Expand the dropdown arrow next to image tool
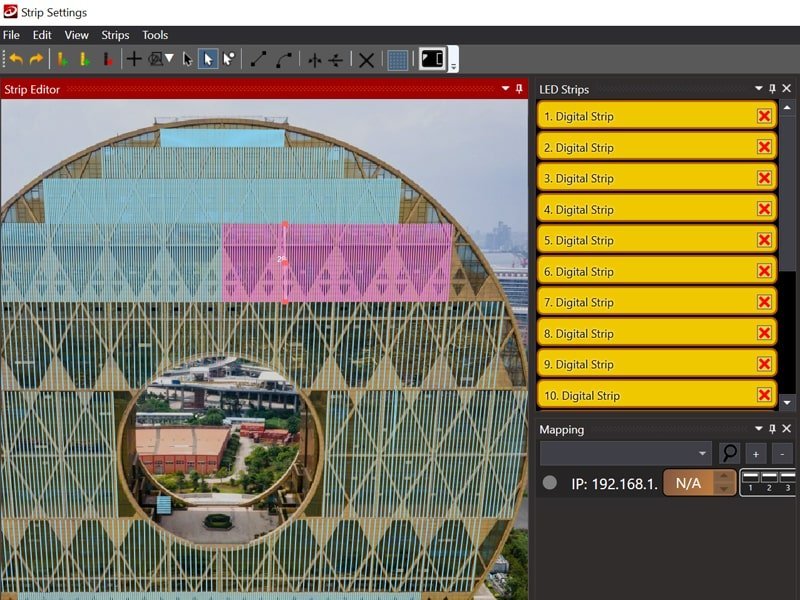This screenshot has width=800, height=600. pyautogui.click(x=169, y=58)
